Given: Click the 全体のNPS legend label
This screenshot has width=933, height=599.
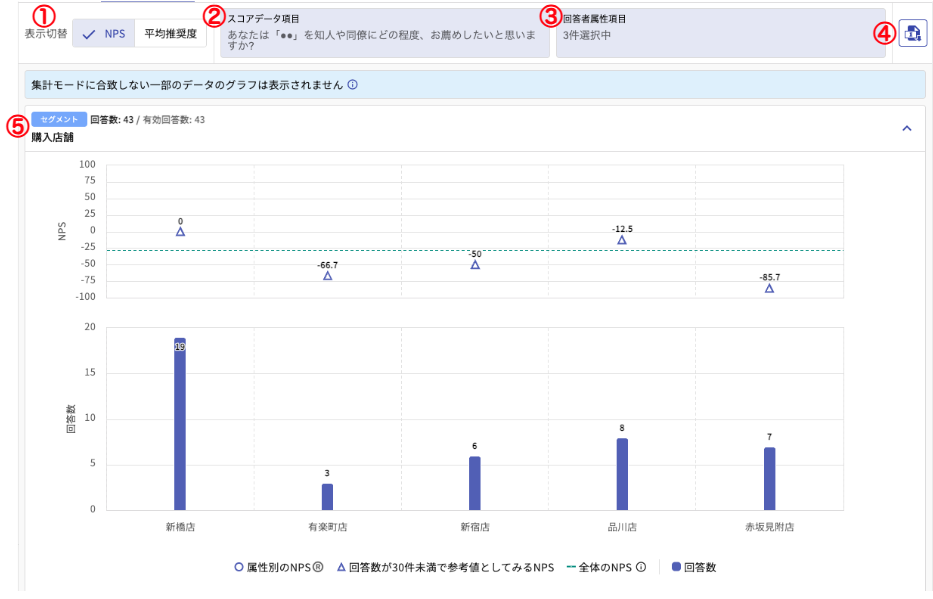Looking at the screenshot, I should pyautogui.click(x=605, y=566).
